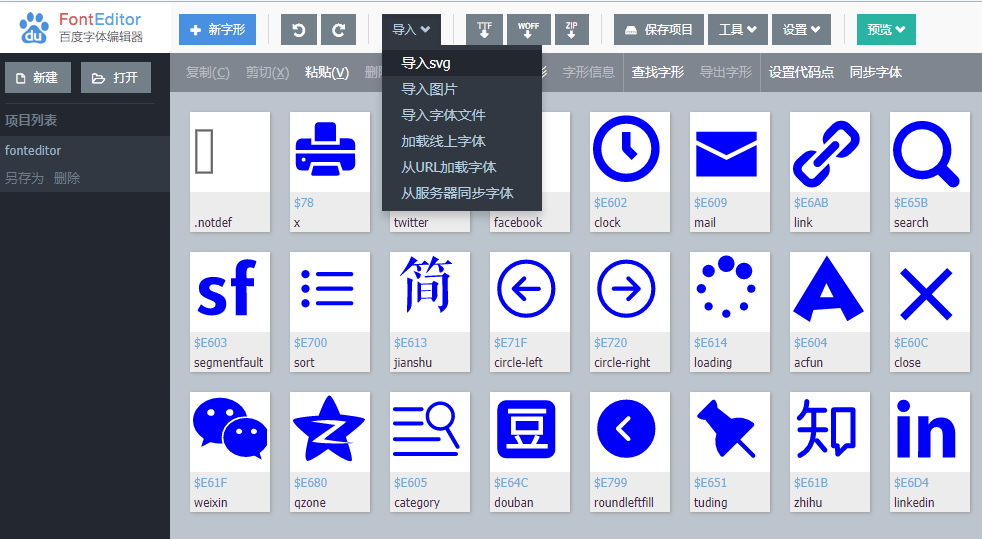Export font as WOFF
Image resolution: width=982 pixels, height=539 pixels.
click(528, 29)
